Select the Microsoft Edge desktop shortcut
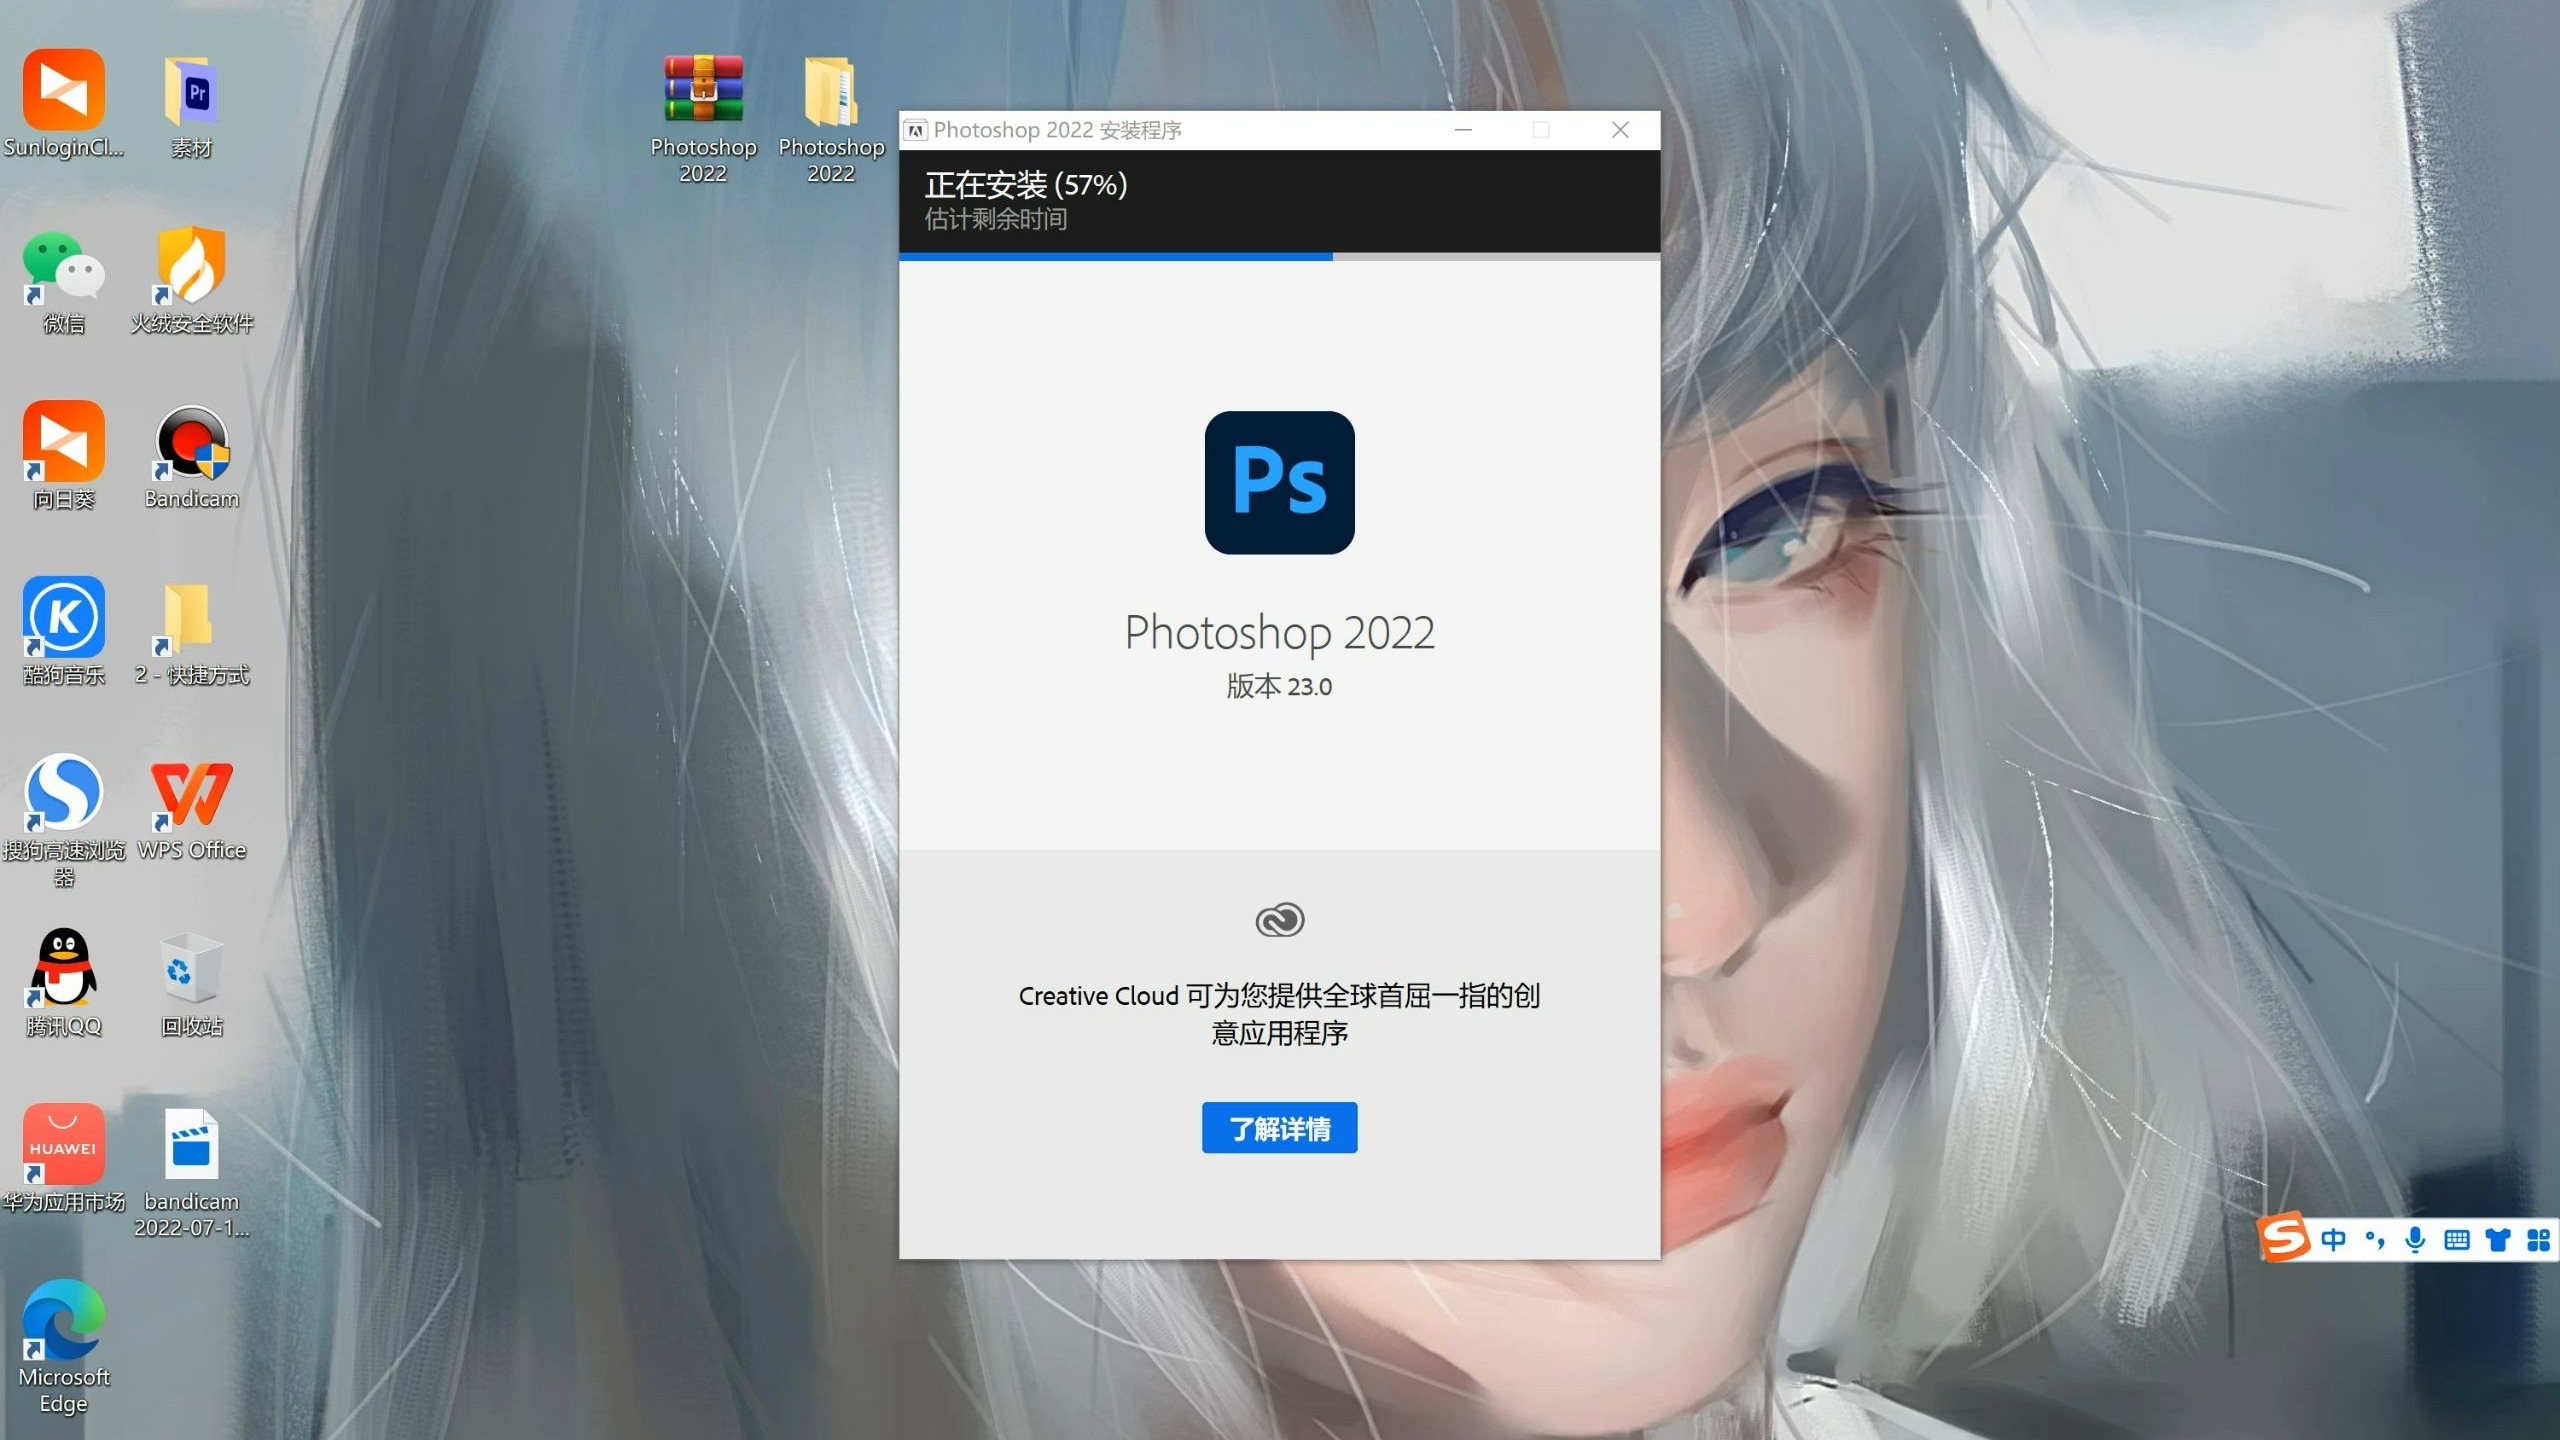The width and height of the screenshot is (2560, 1440). point(63,1320)
